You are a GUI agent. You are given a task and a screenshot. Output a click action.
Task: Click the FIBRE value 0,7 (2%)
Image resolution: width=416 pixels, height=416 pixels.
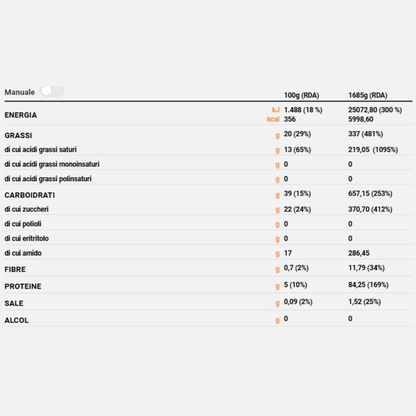(x=296, y=268)
